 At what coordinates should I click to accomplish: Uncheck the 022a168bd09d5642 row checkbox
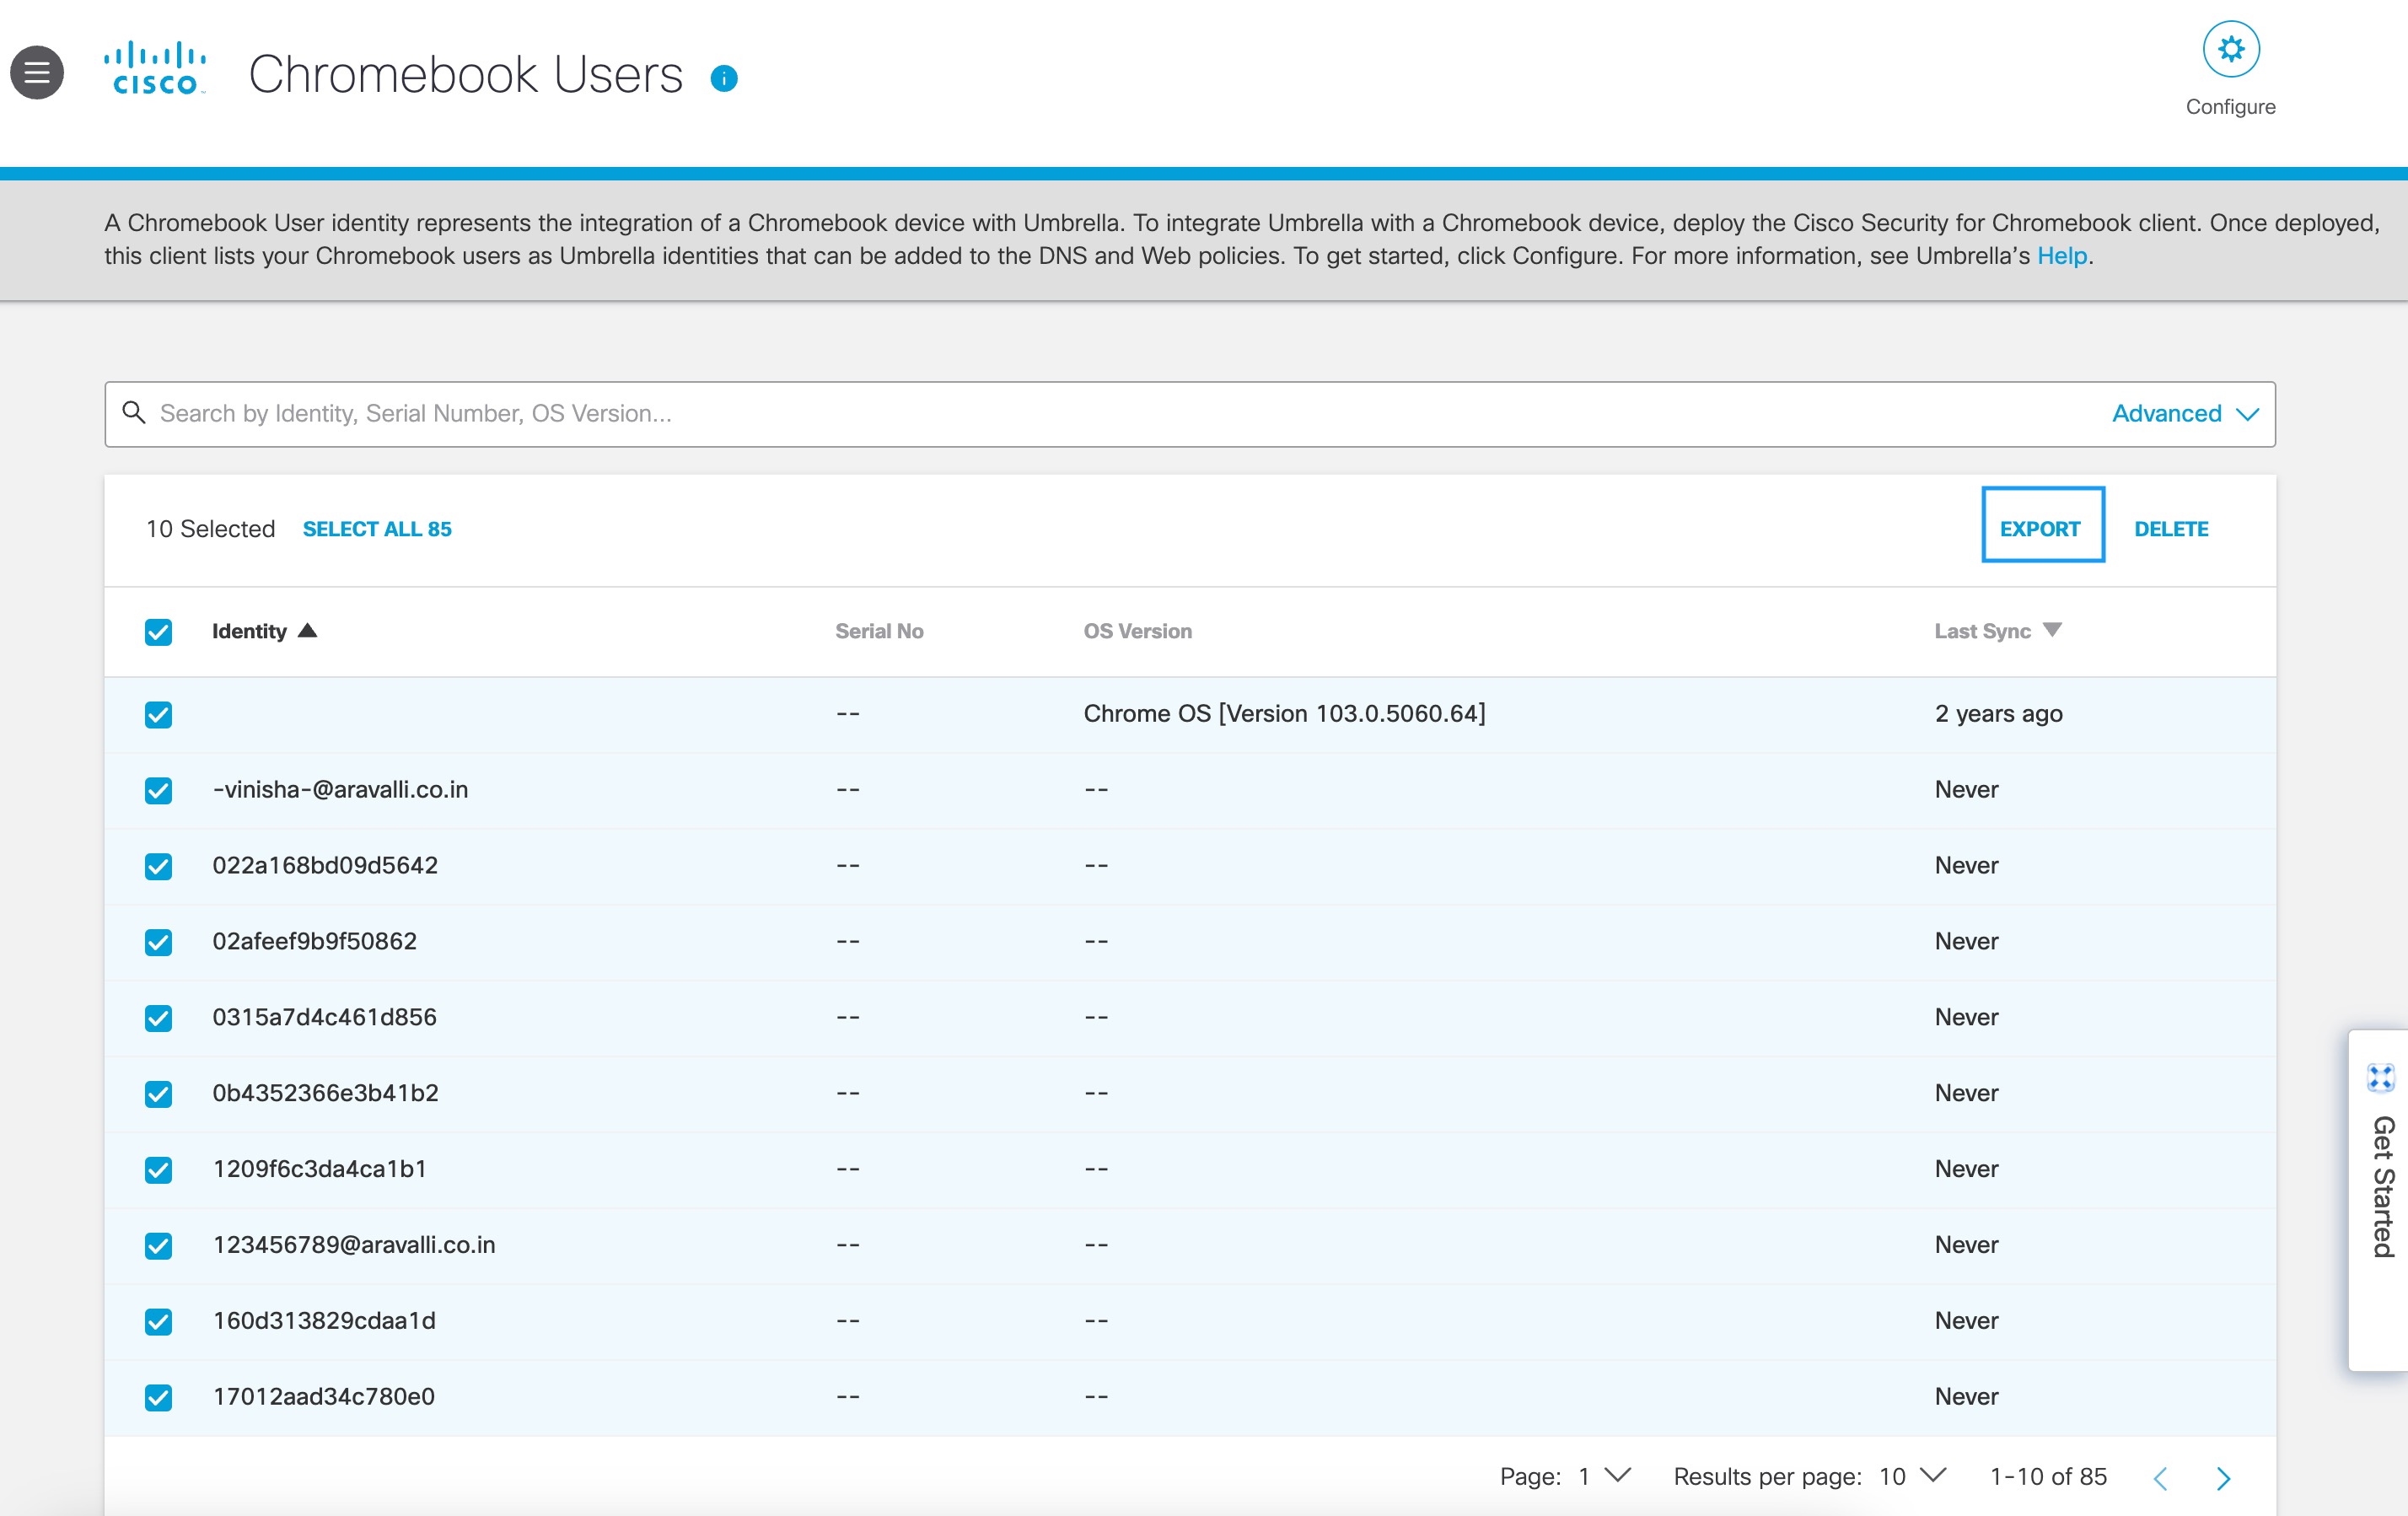[x=158, y=867]
